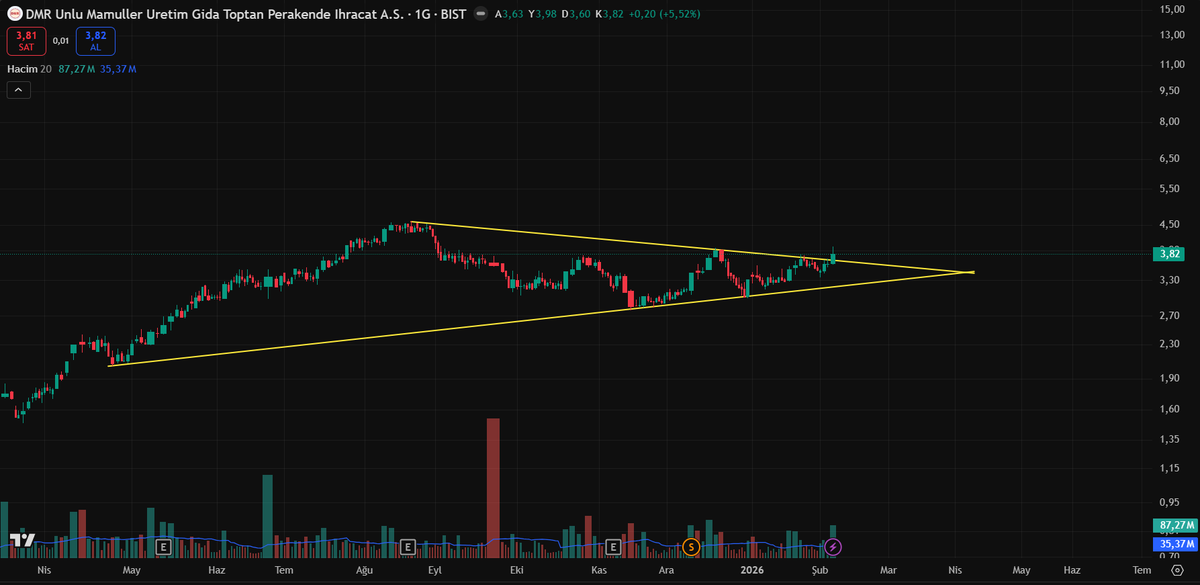This screenshot has height=585, width=1200.
Task: Click the 15,00 price axis label
Action: coord(1171,9)
